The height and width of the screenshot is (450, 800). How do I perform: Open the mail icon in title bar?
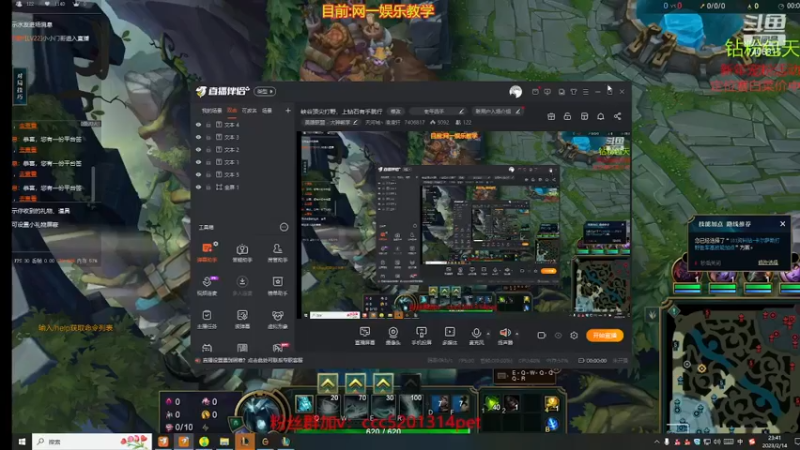click(535, 92)
